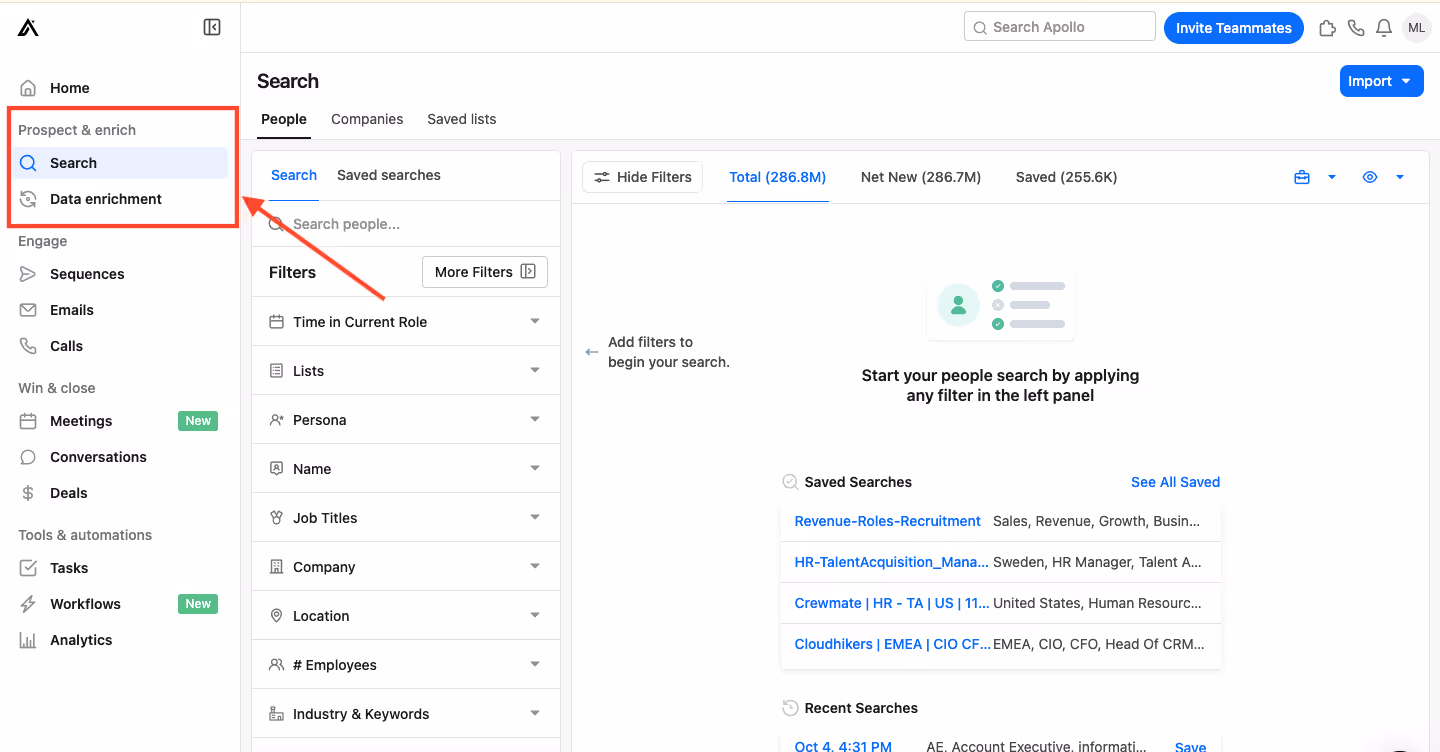
Task: Click the See All Saved link
Action: point(1175,482)
